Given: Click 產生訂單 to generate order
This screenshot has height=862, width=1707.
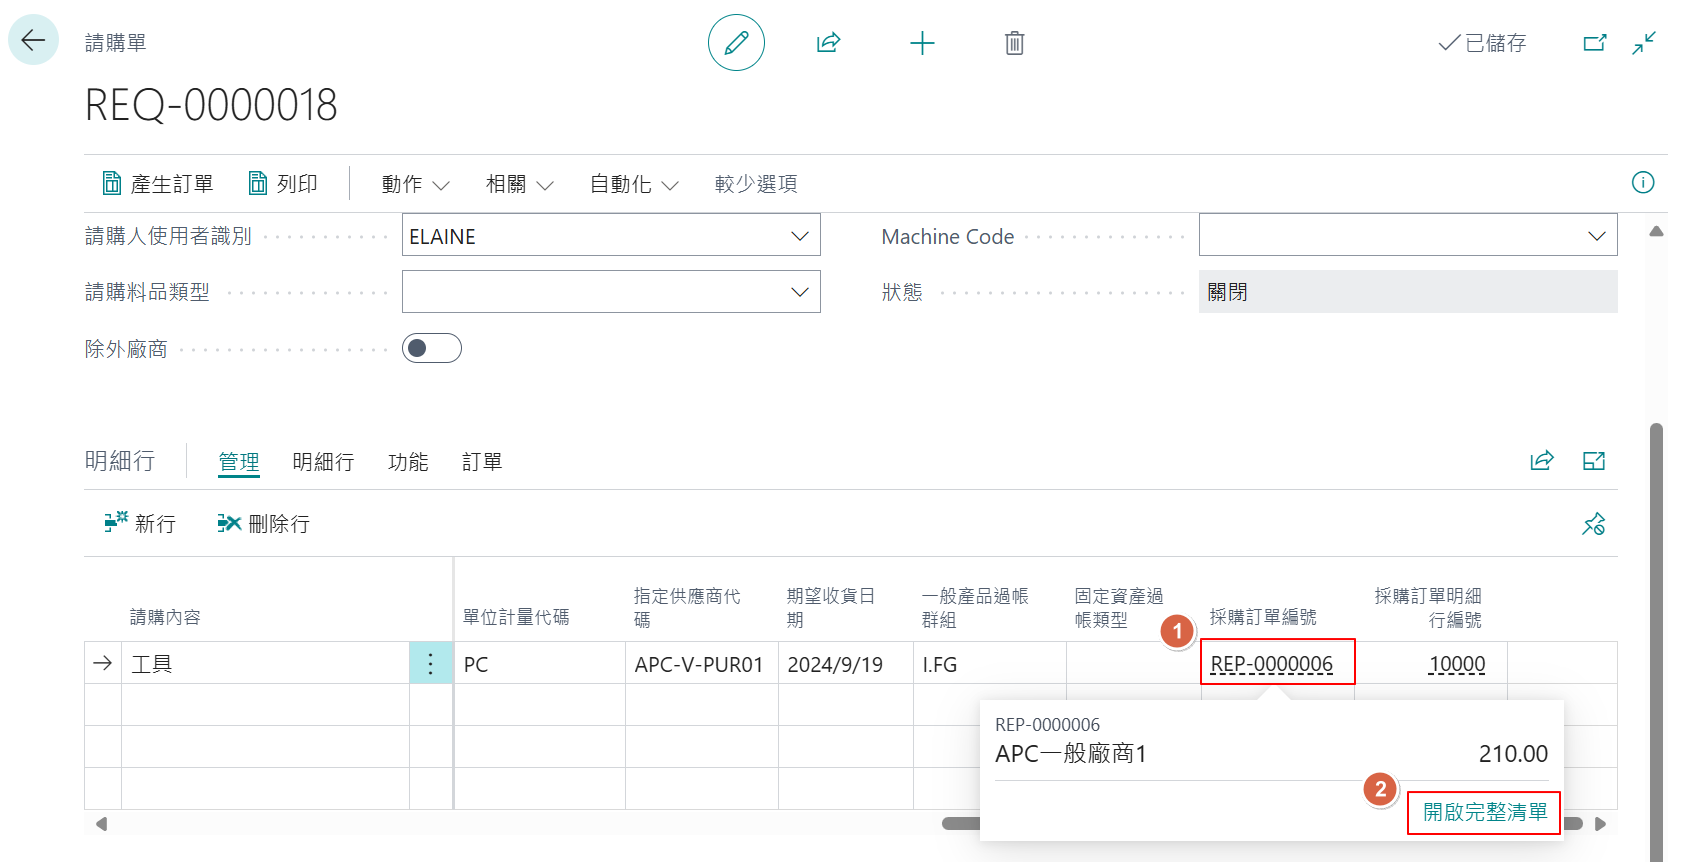Looking at the screenshot, I should (x=158, y=184).
